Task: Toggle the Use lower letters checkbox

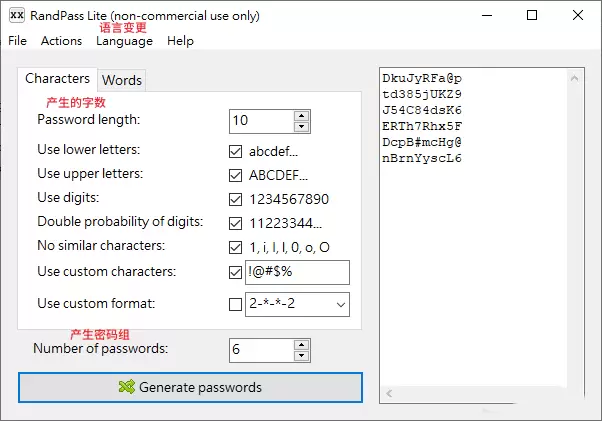Action: click(x=235, y=152)
